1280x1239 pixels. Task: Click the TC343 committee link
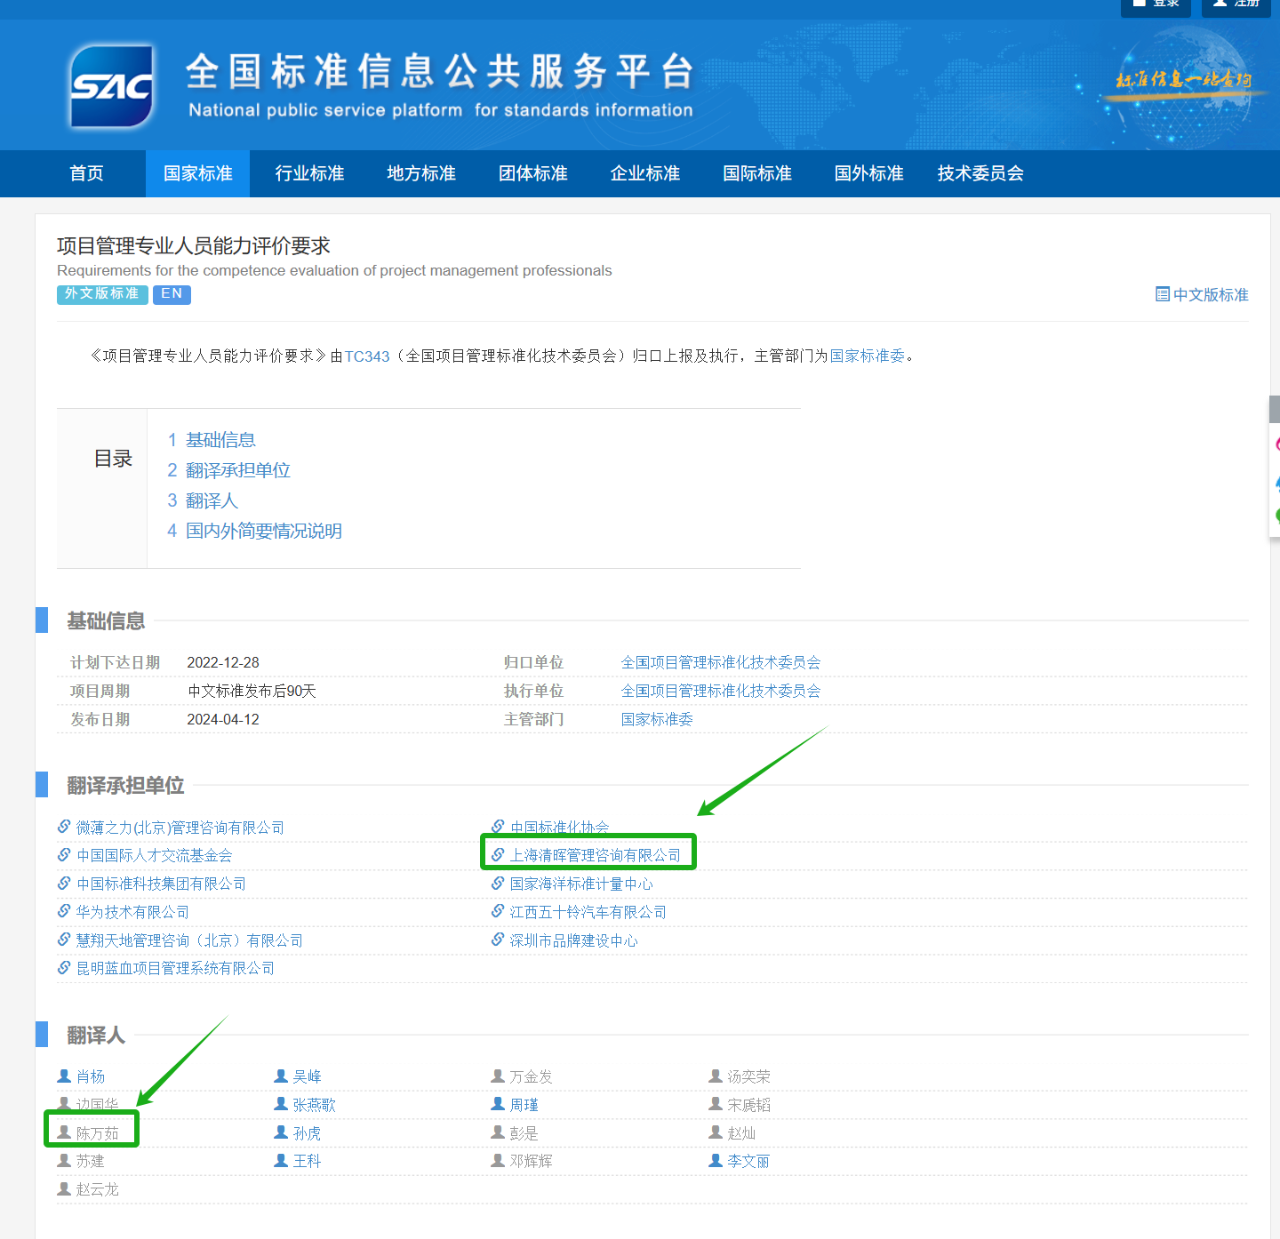point(367,356)
